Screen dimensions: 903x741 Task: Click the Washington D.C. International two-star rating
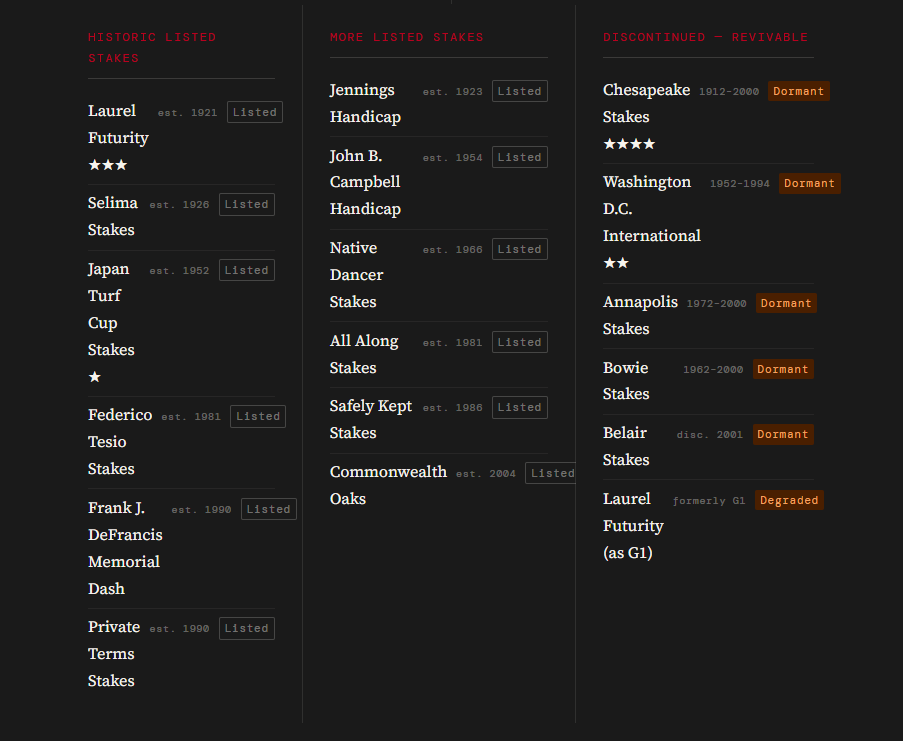coord(616,263)
